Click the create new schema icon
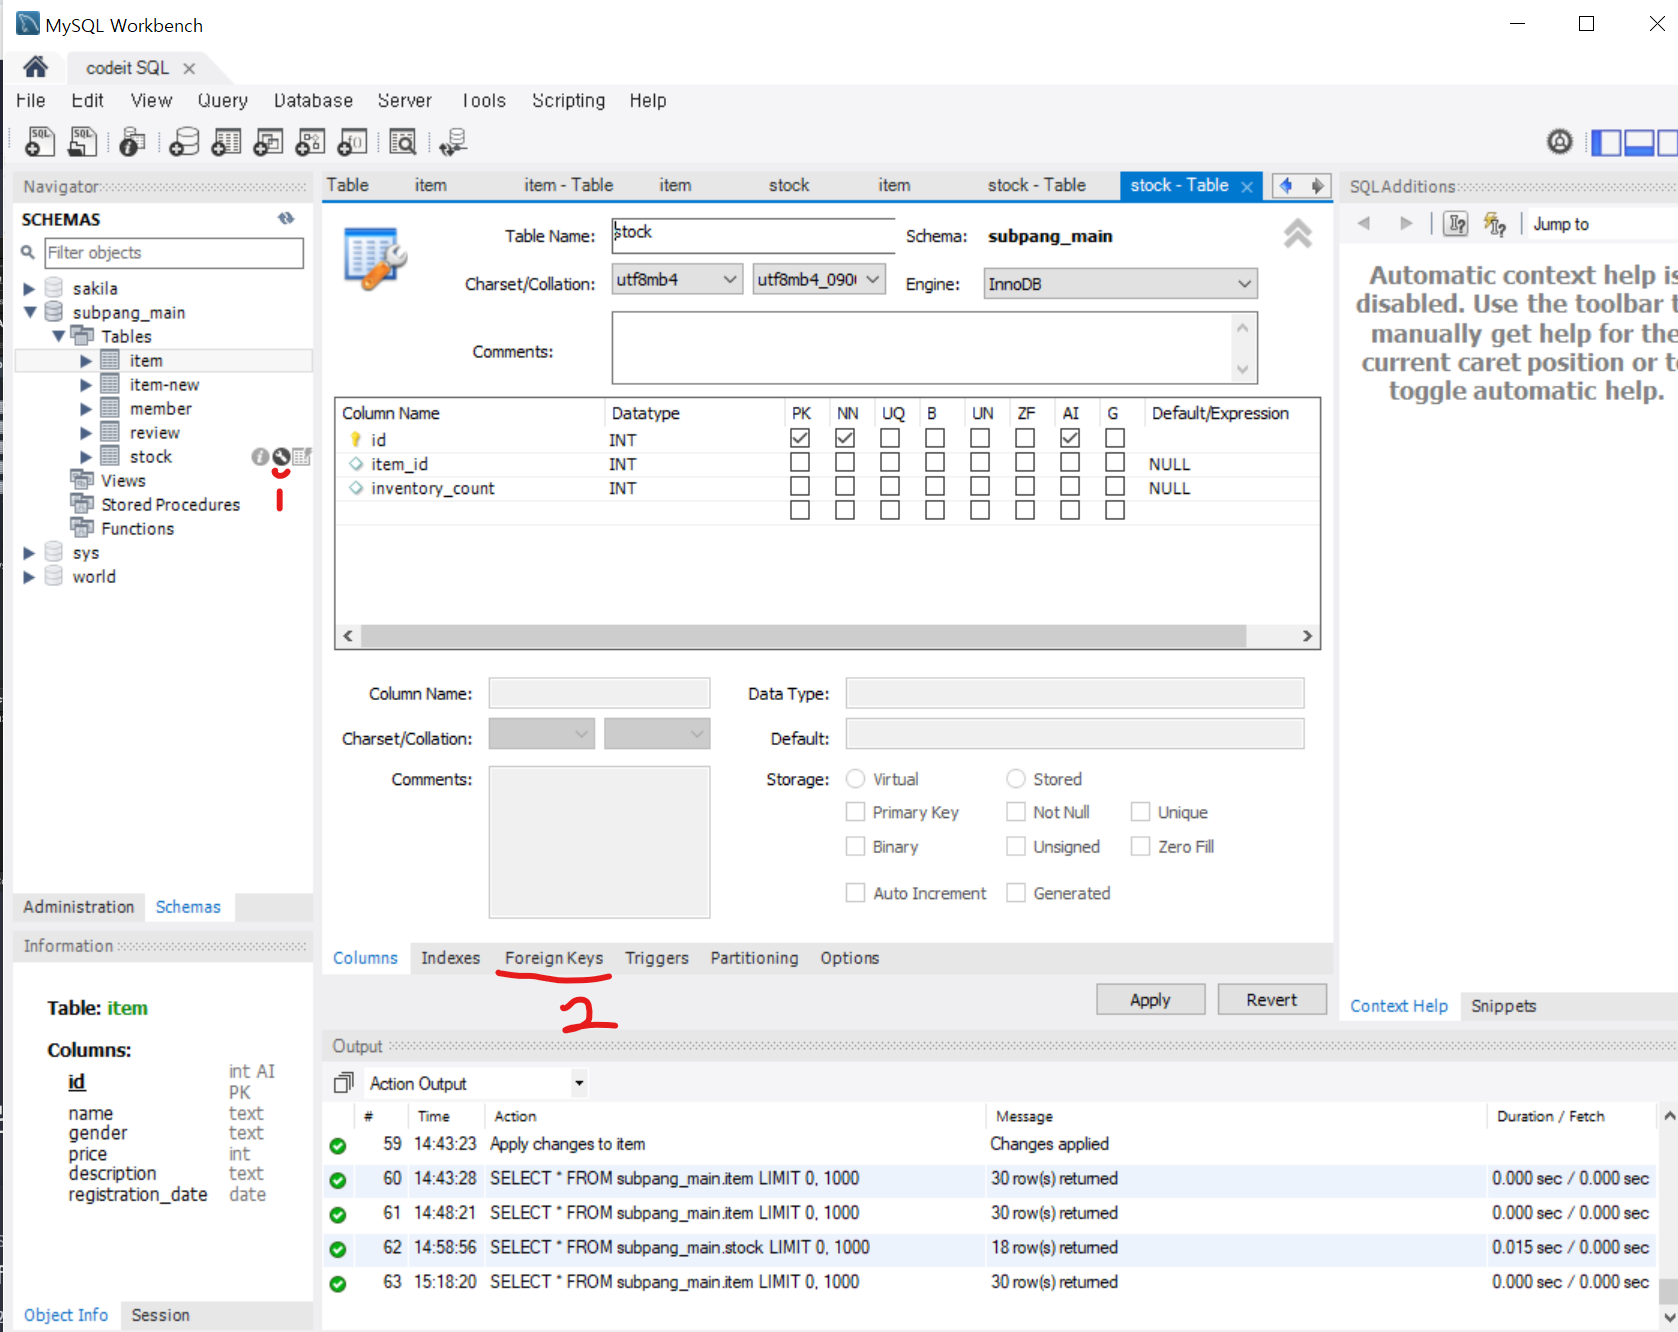Viewport: 1678px width, 1332px height. tap(184, 142)
